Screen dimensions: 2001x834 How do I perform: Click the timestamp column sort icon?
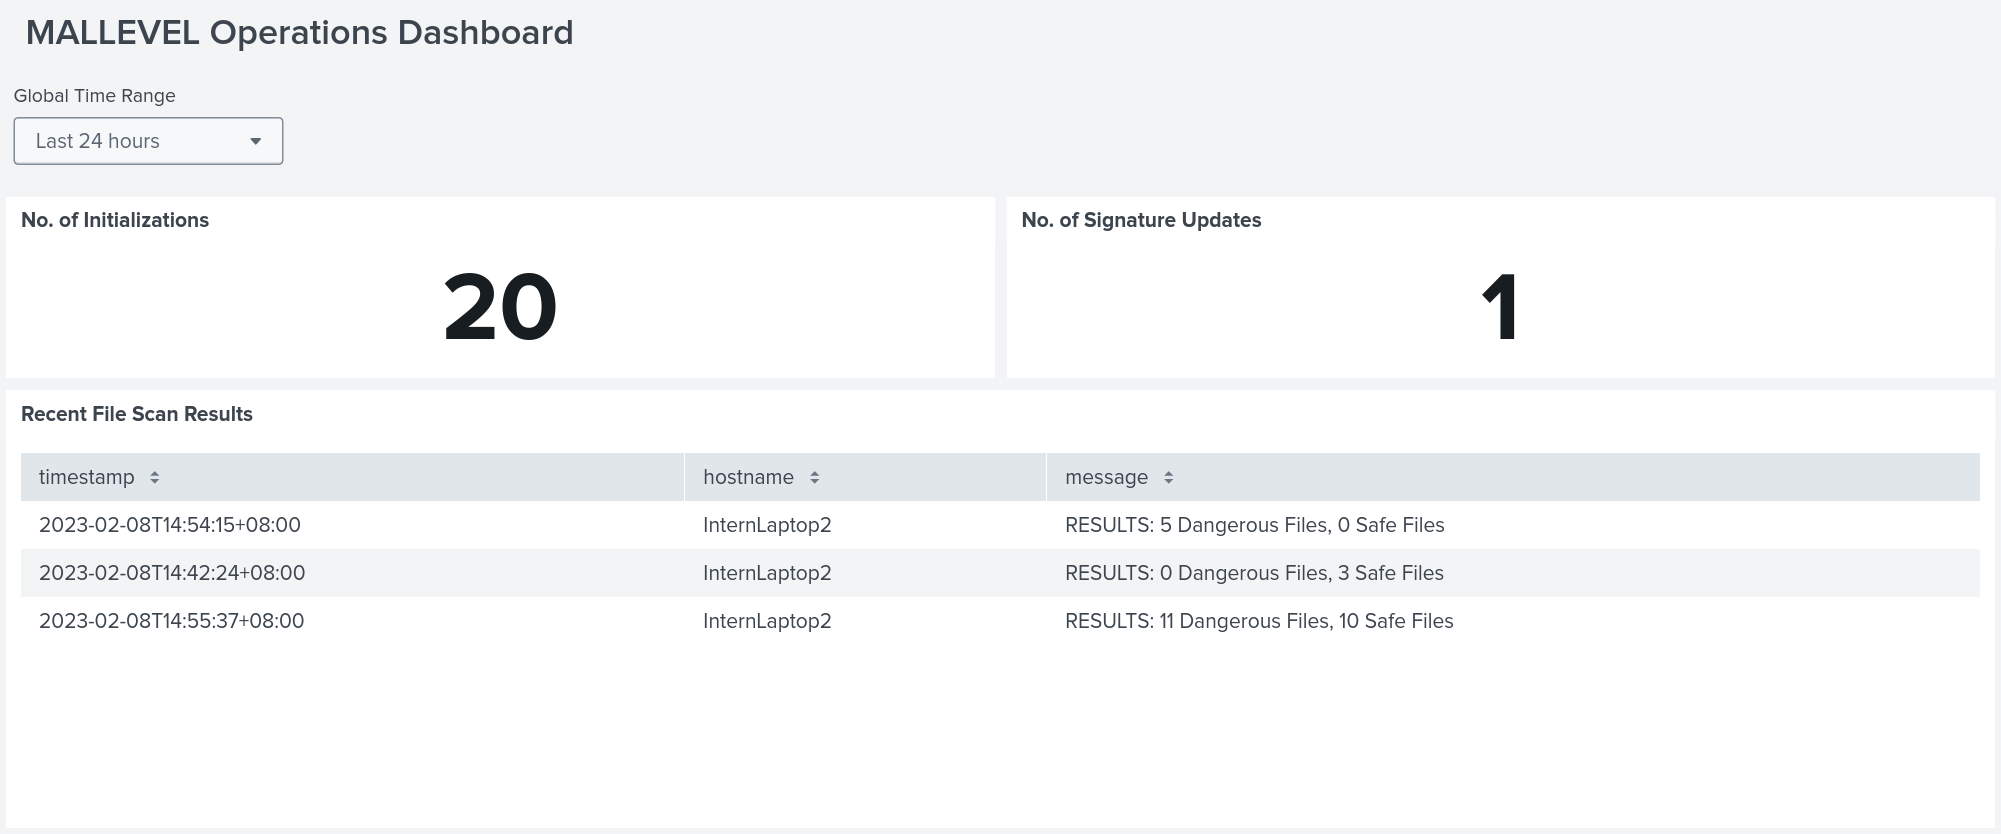(154, 478)
